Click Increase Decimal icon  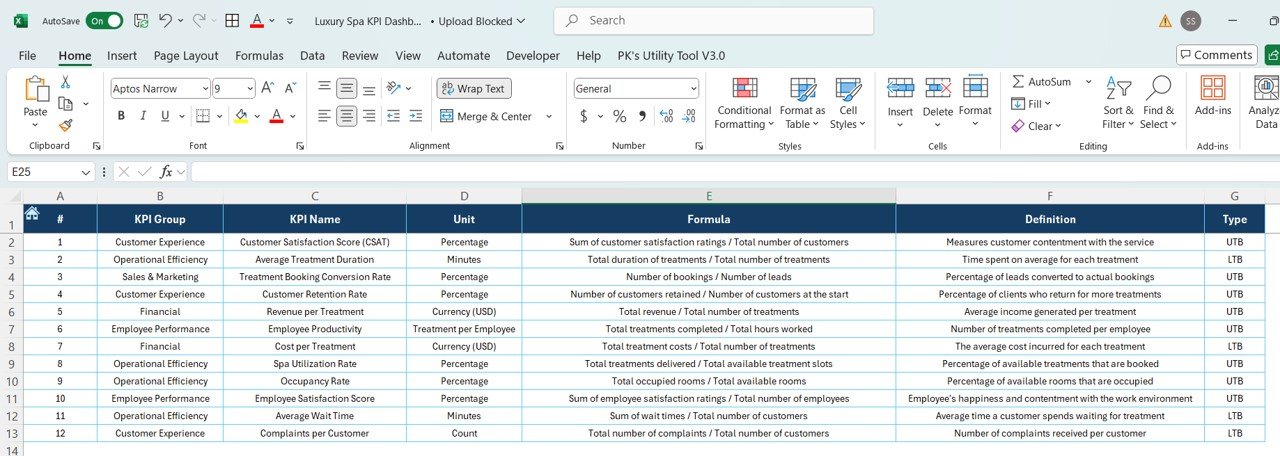[667, 116]
